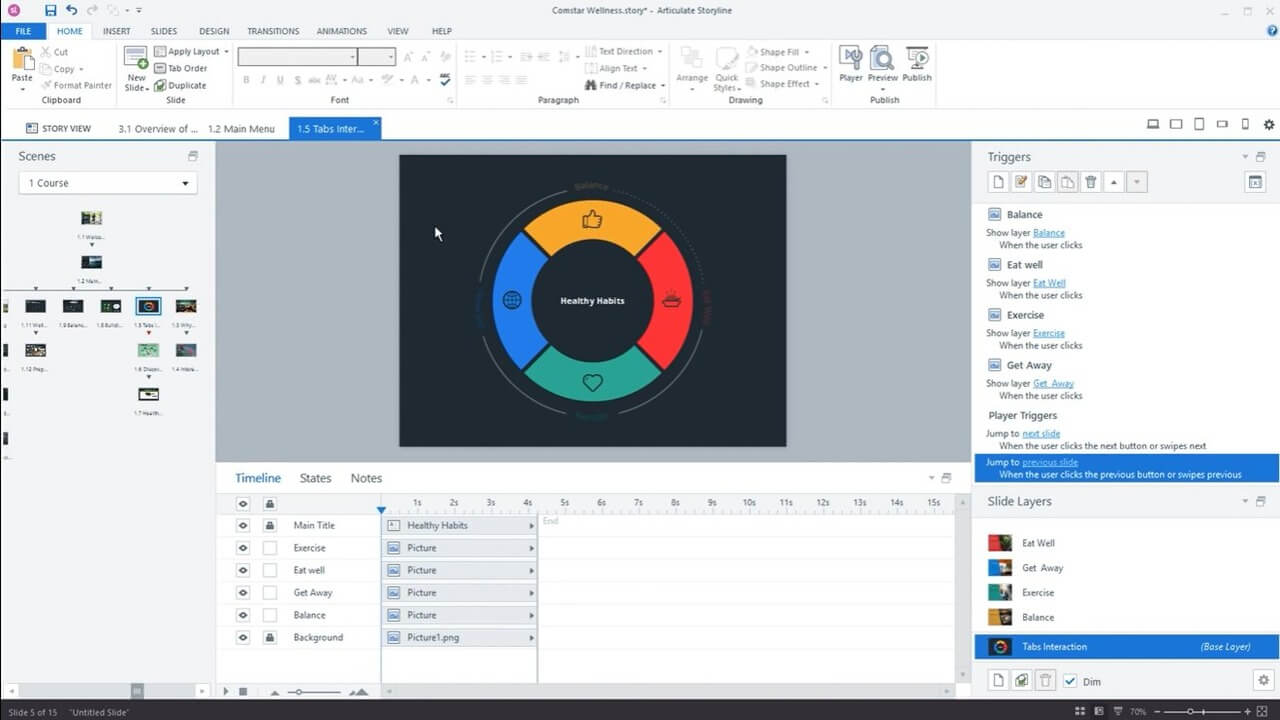
Task: Open Manage project variables icon in Triggers
Action: [1255, 182]
